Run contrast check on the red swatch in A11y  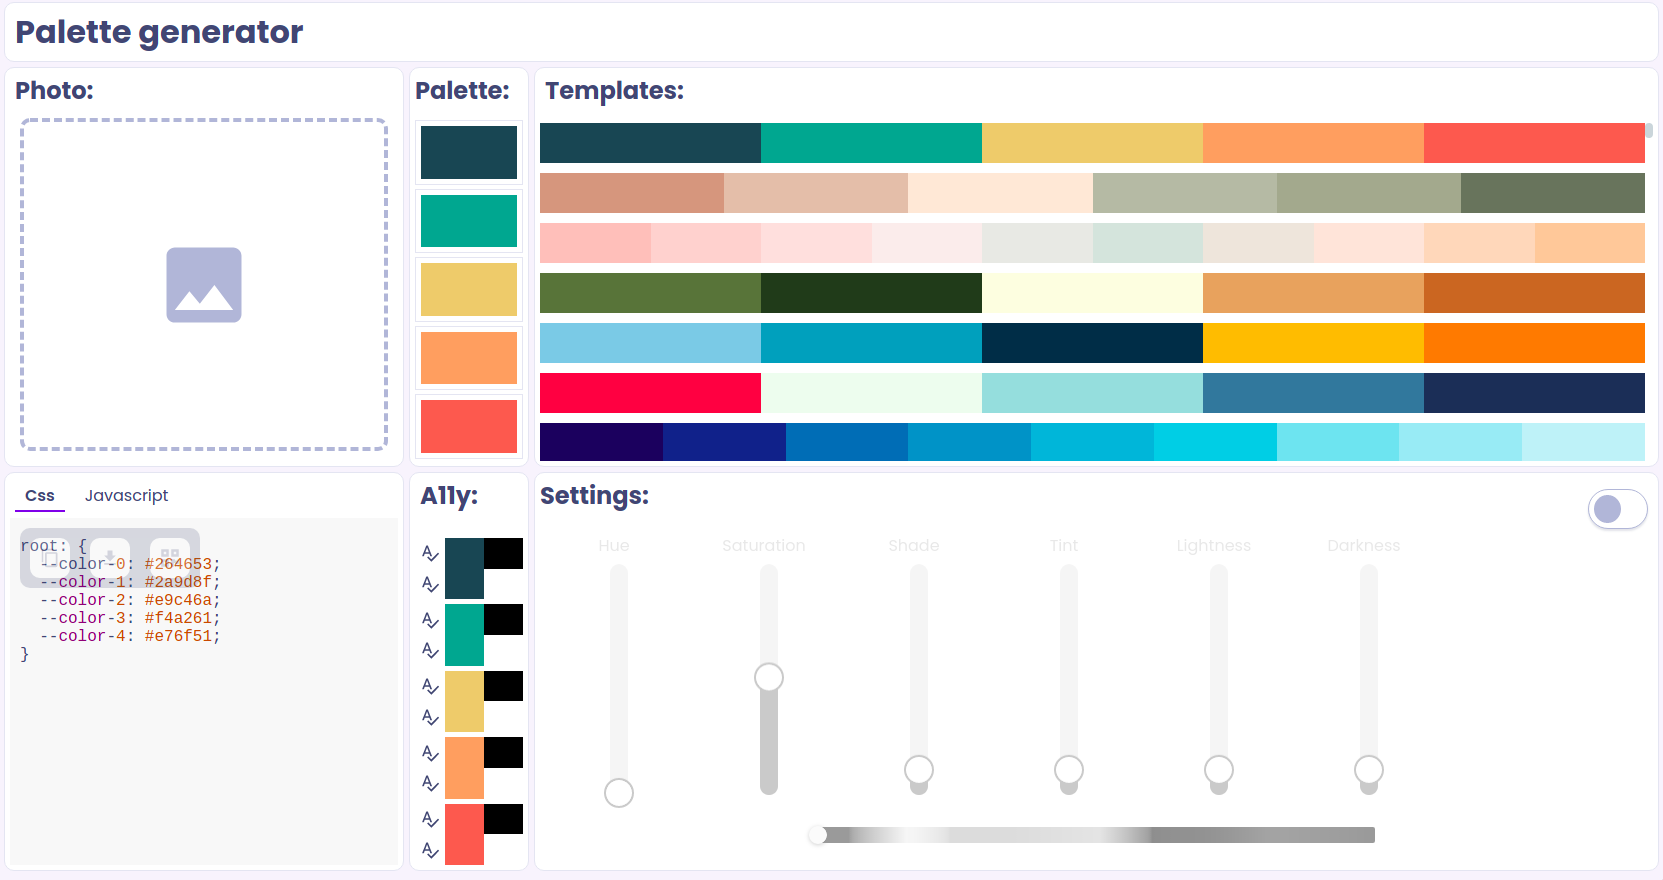(430, 820)
